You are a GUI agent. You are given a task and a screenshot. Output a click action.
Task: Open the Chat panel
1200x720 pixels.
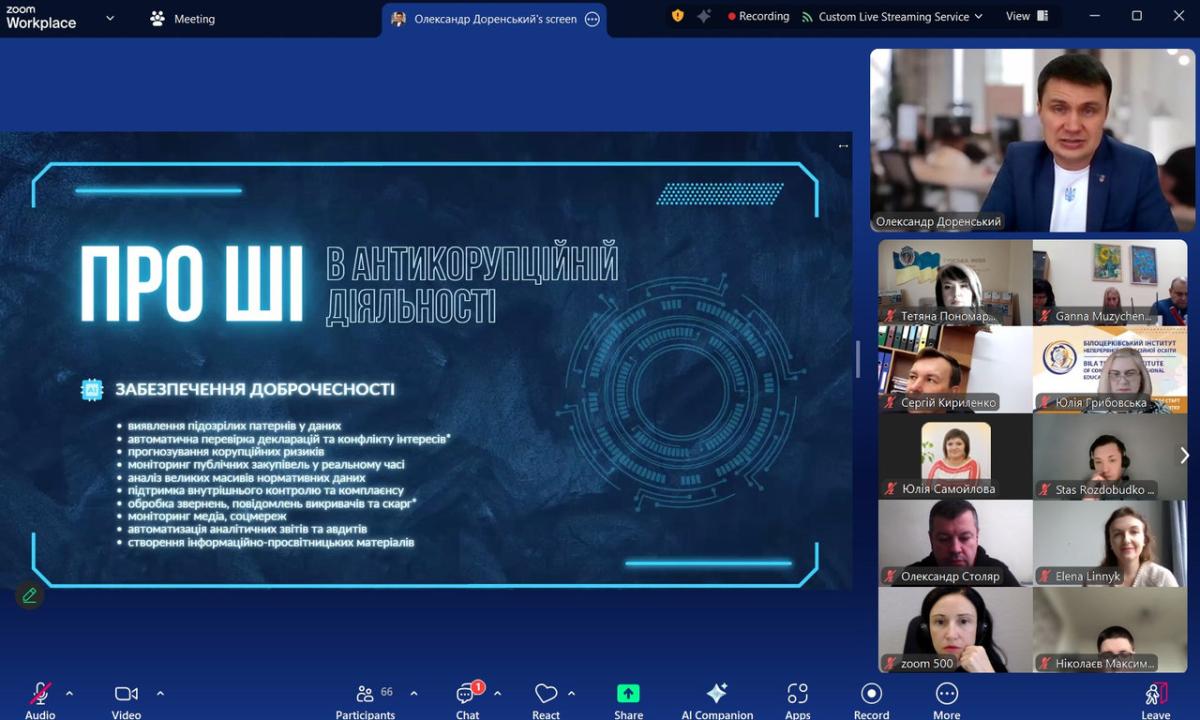coord(467,695)
